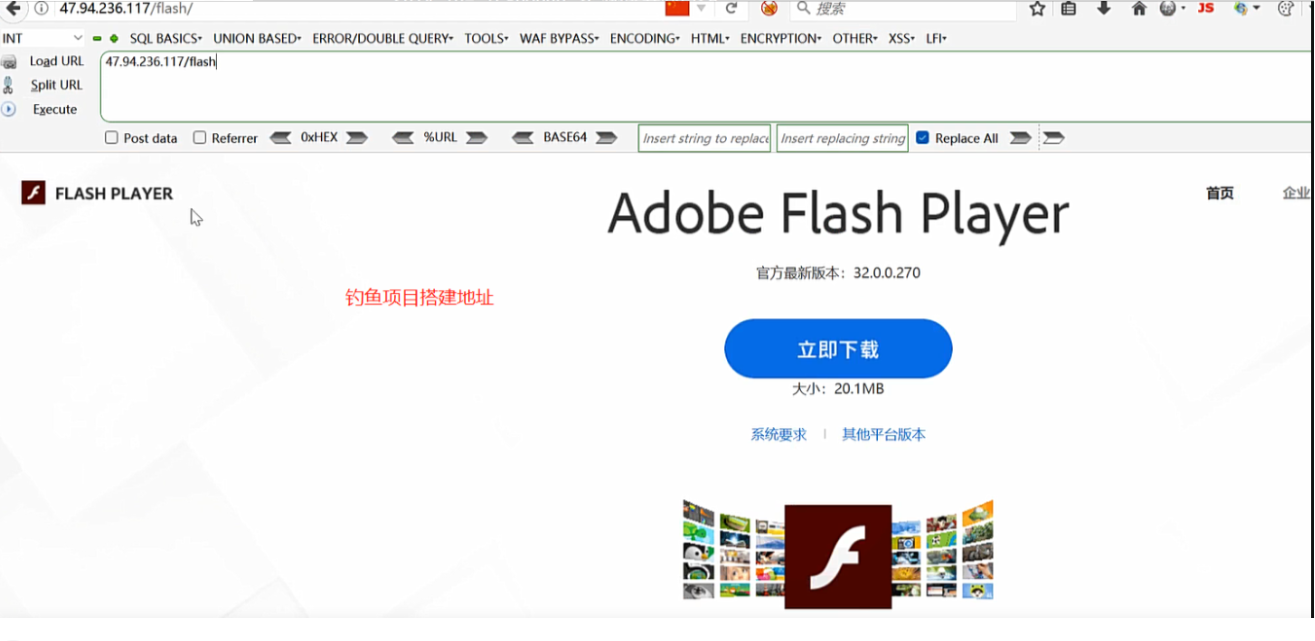Click the green plus icon in HackBar
This screenshot has height=641, width=1315.
[x=114, y=39]
